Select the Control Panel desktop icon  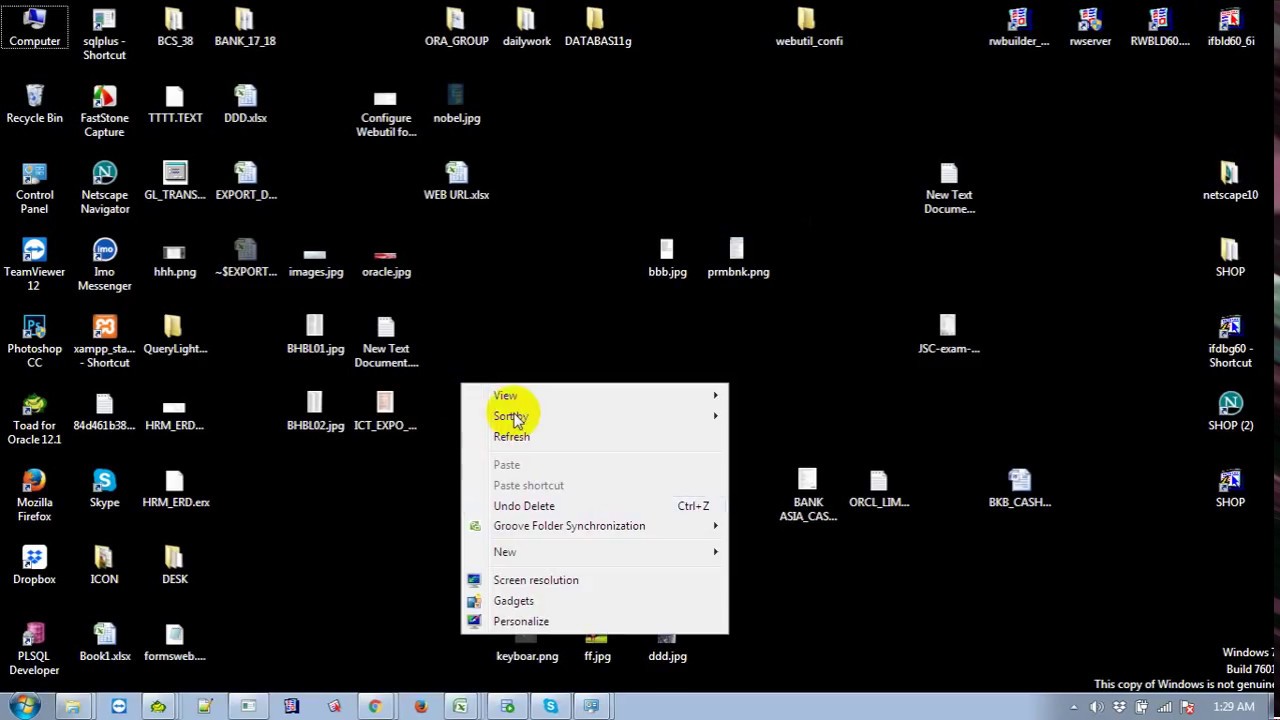point(35,189)
